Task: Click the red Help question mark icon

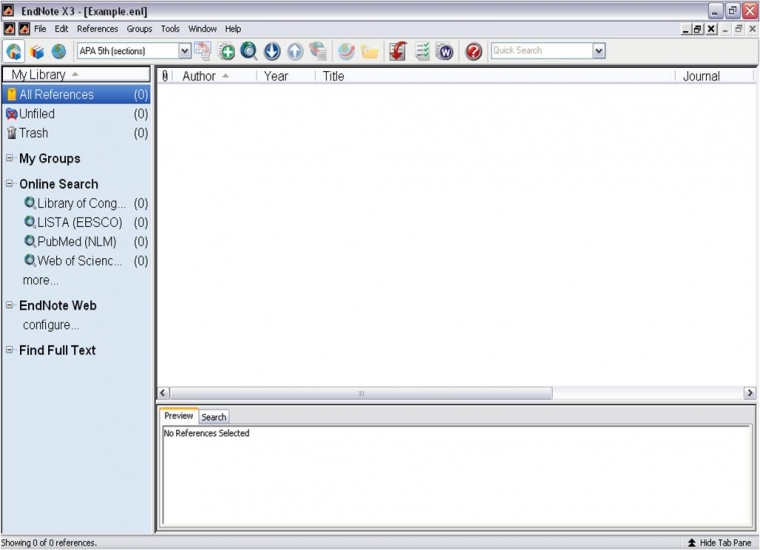Action: point(473,51)
